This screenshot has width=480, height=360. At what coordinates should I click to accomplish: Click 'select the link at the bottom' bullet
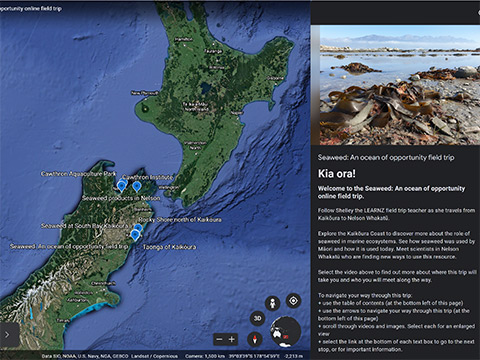396,345
